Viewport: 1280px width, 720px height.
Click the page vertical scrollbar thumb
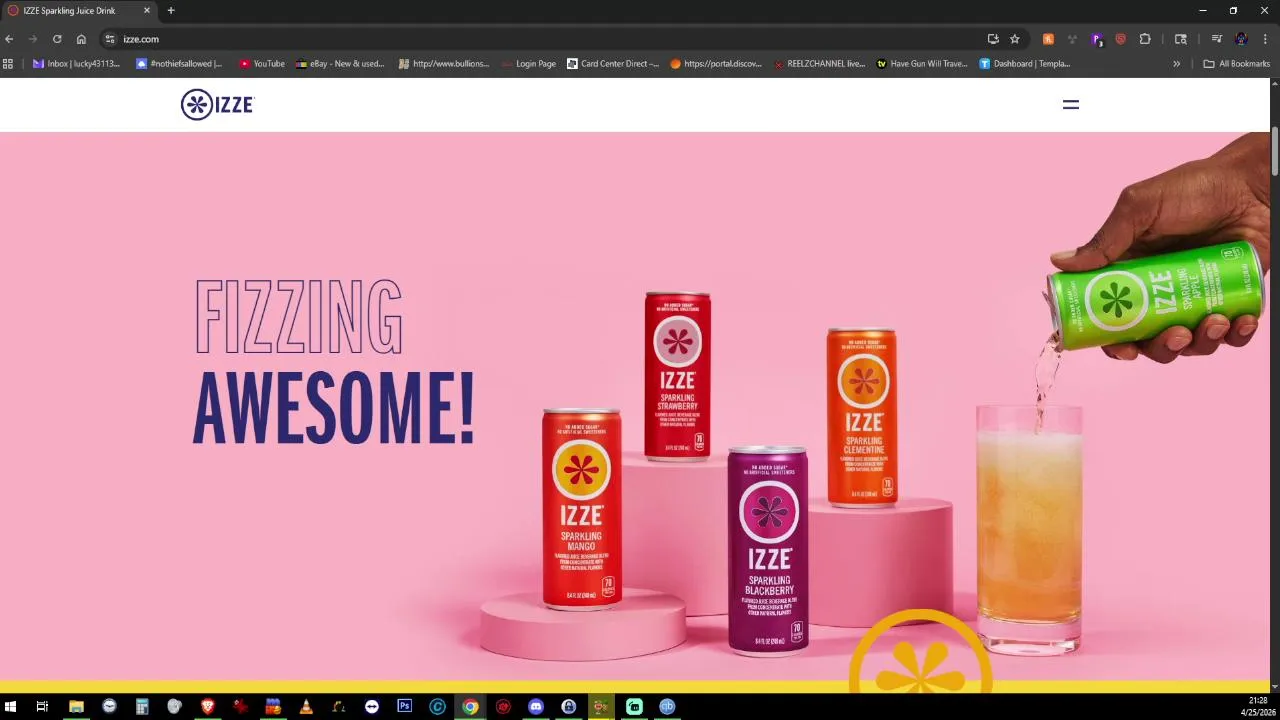(1274, 153)
